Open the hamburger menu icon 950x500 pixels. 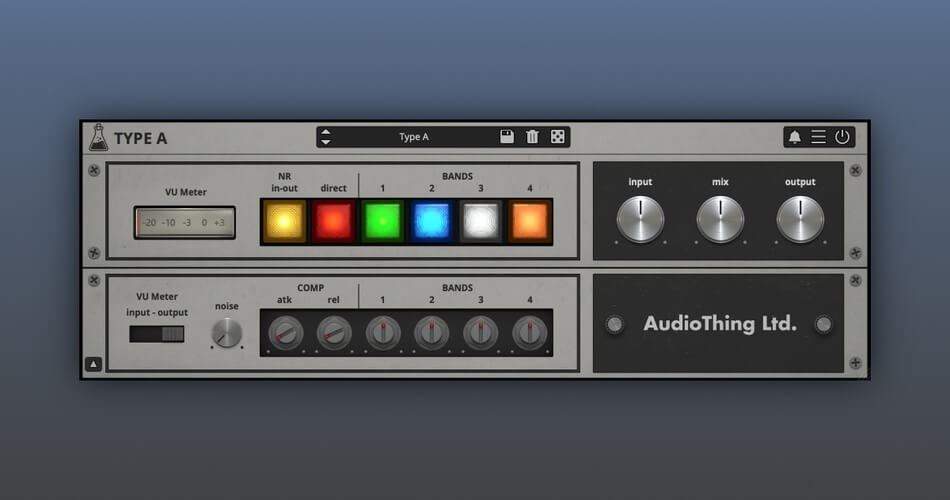[818, 137]
